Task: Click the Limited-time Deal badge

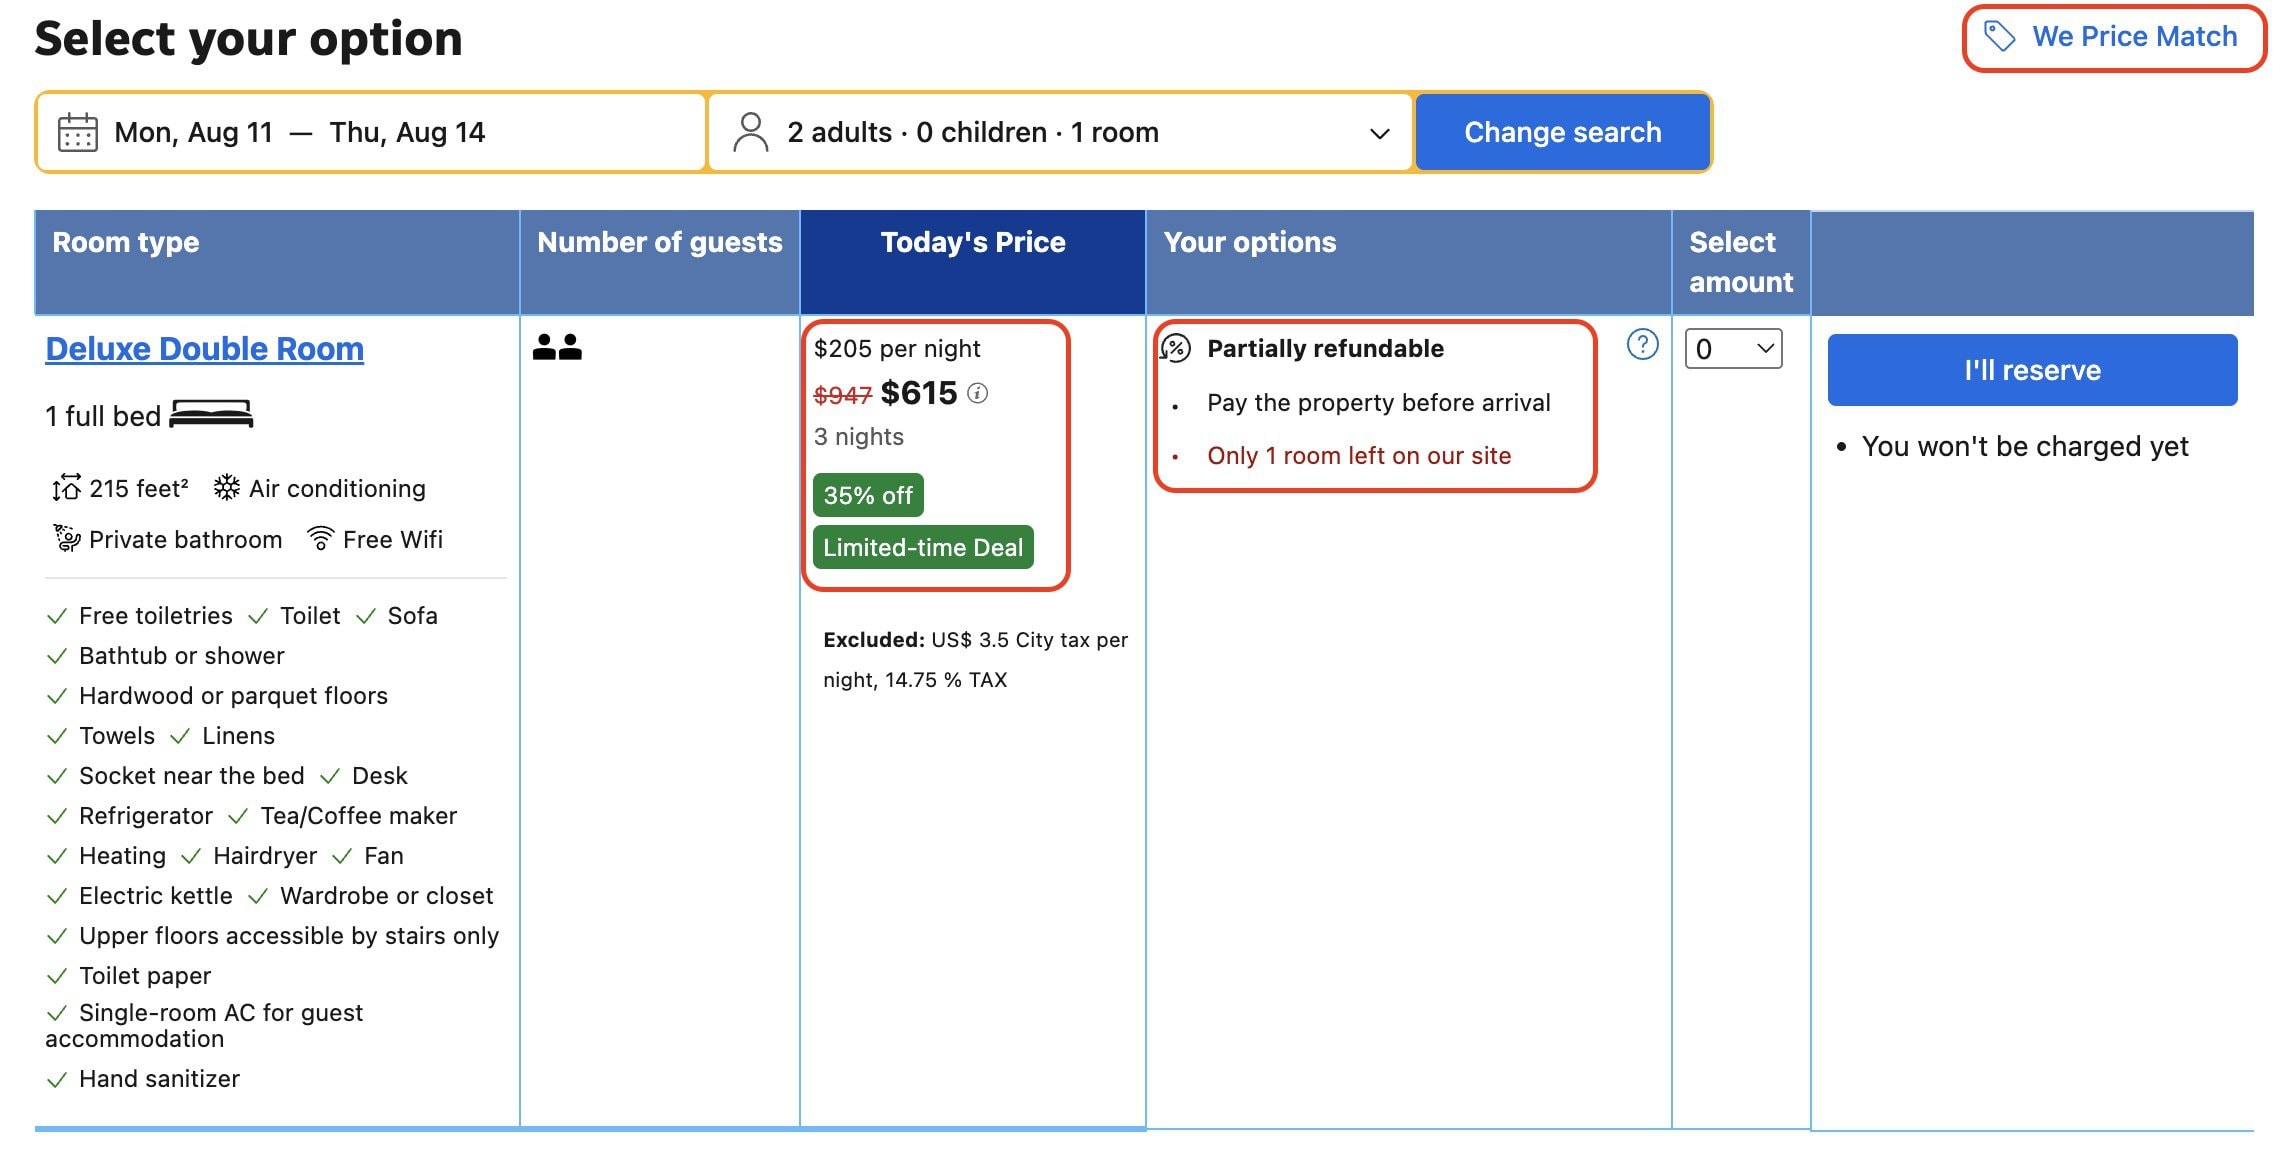Action: [922, 547]
